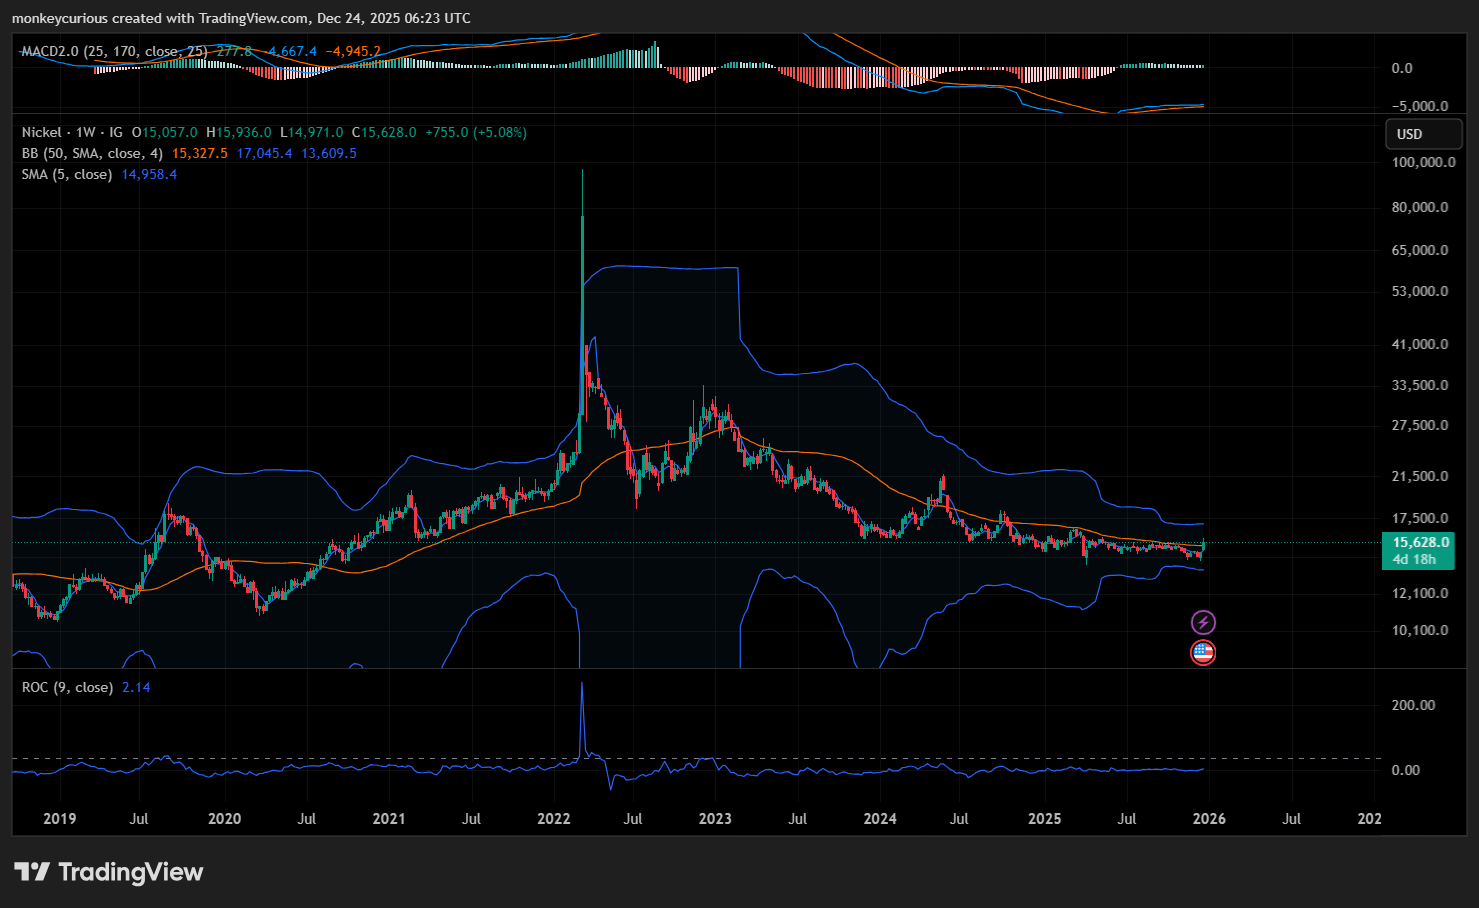Click the 2026 label on time axis

click(1209, 819)
